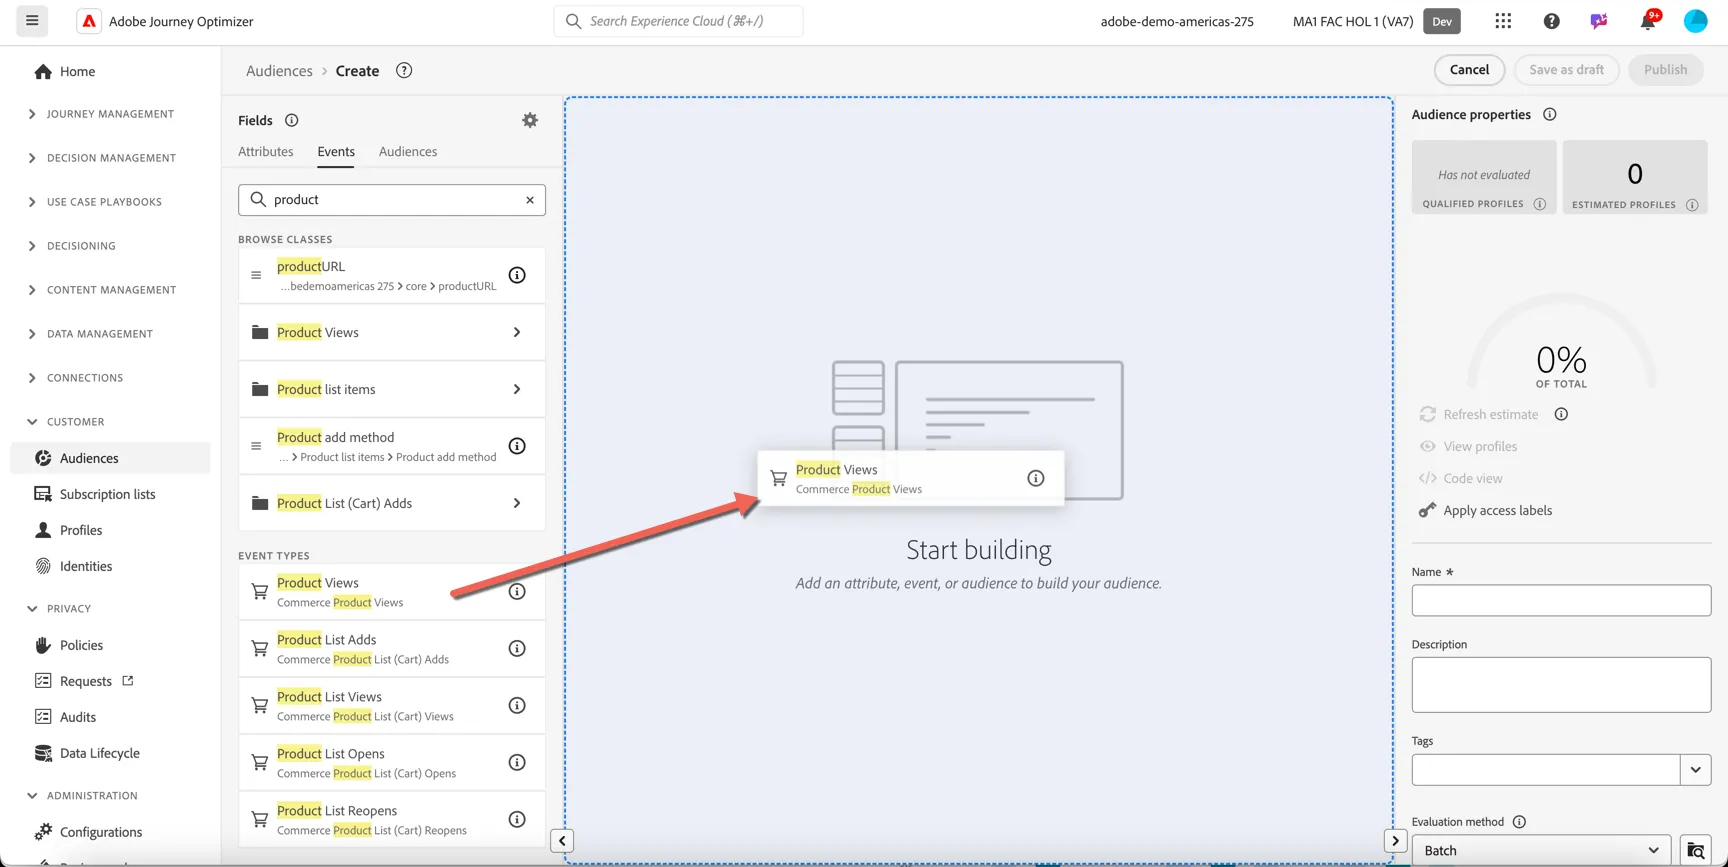Viewport: 1728px width, 867px height.
Task: Switch to the Audiences fields tab
Action: [408, 152]
